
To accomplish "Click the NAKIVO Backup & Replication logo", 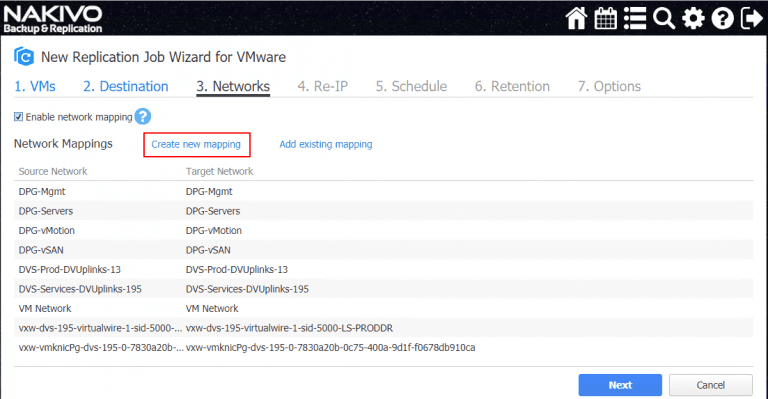I will coord(53,19).
